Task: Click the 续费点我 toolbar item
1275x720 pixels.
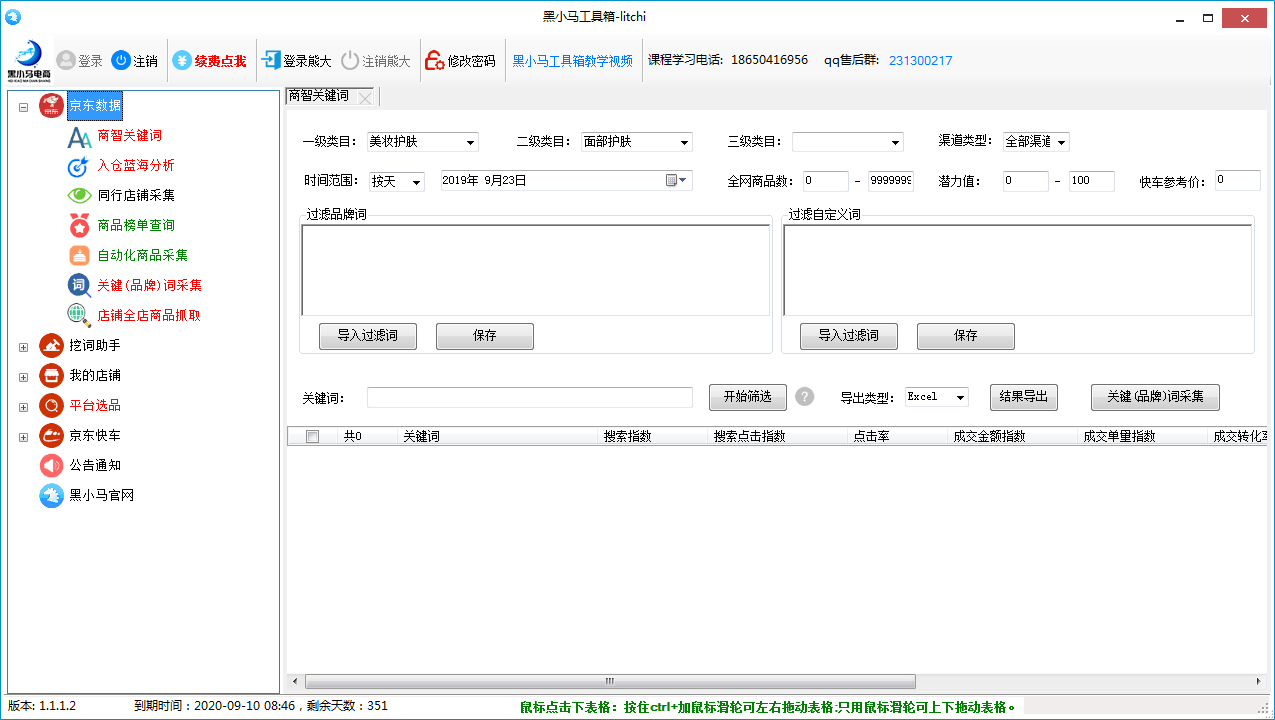Action: click(x=209, y=61)
